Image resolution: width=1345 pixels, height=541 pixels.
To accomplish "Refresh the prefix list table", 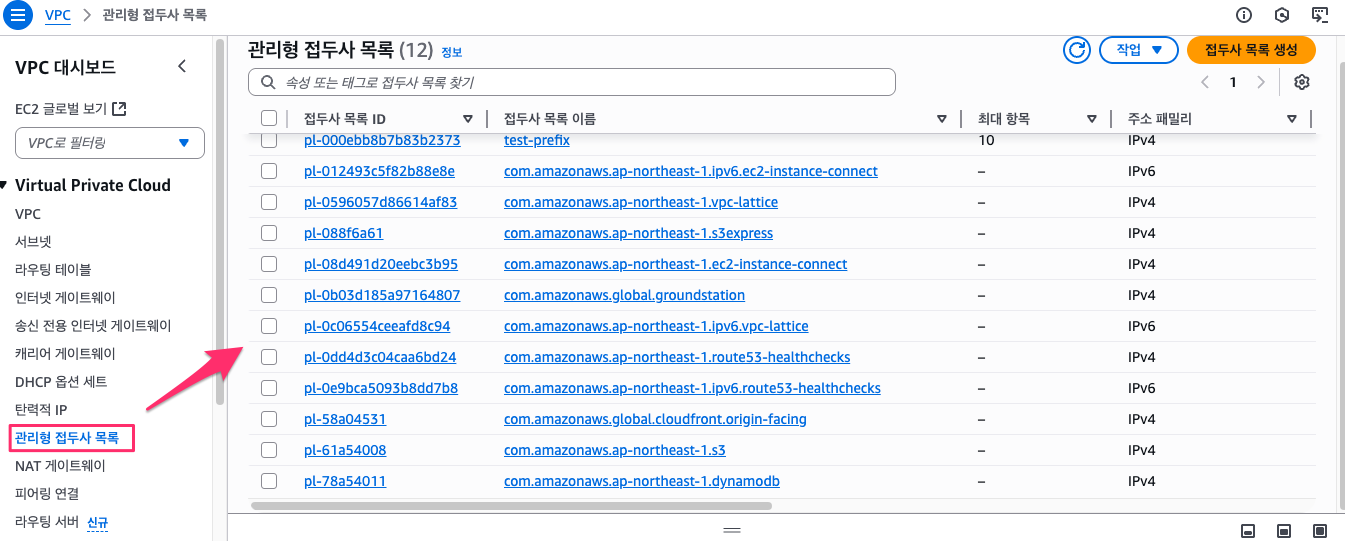I will (x=1077, y=50).
